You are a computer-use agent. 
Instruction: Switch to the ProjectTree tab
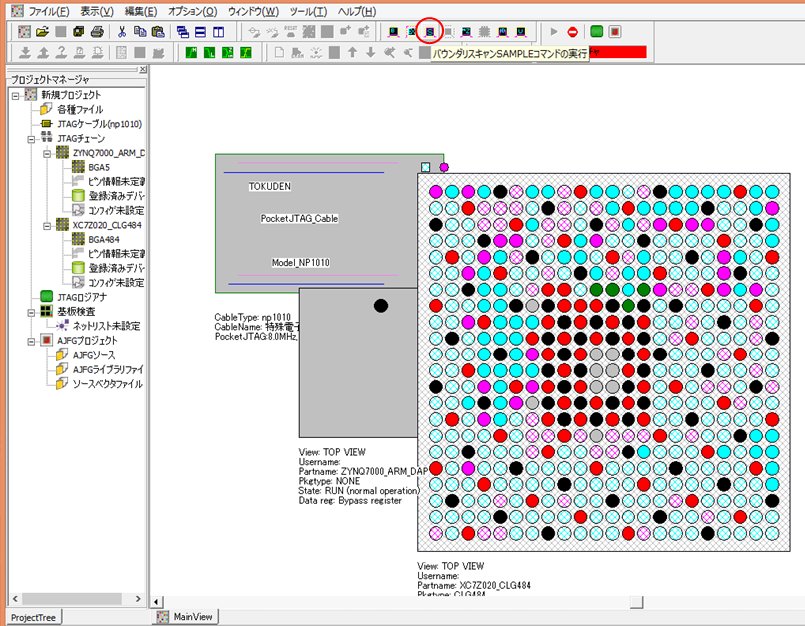coord(33,618)
